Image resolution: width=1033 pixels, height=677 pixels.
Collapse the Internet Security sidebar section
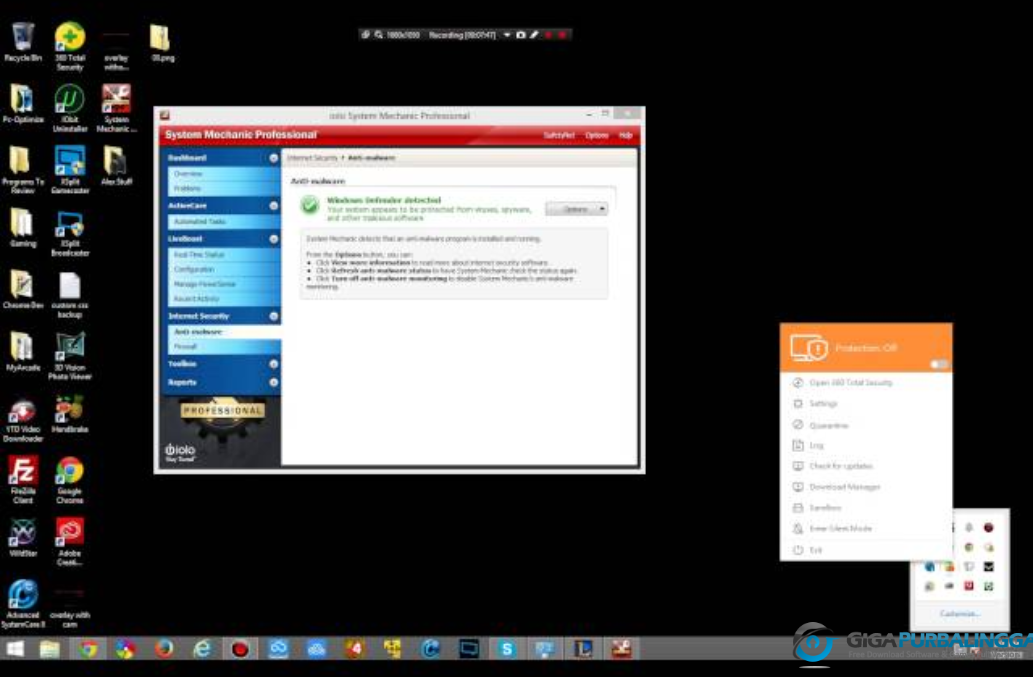[x=273, y=316]
